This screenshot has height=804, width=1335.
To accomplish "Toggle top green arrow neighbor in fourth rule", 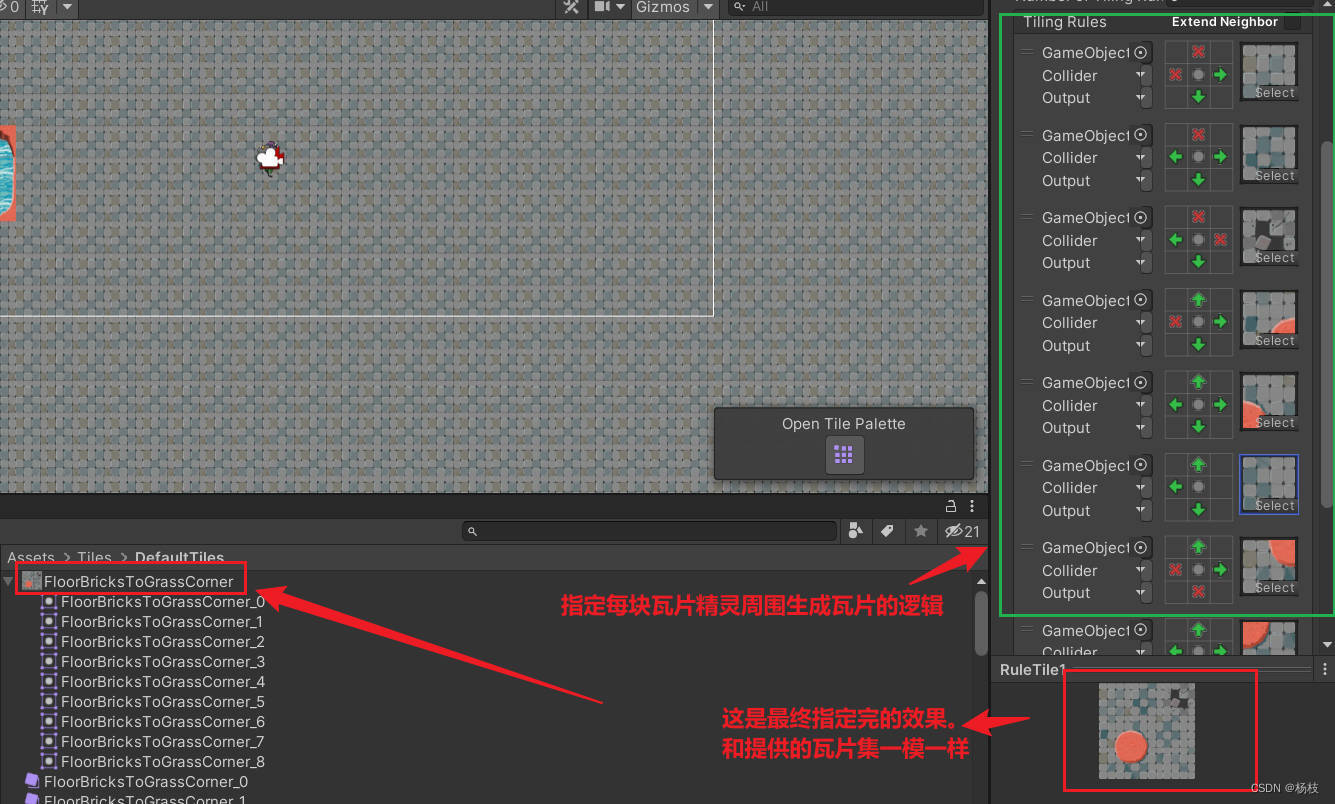I will [1198, 299].
